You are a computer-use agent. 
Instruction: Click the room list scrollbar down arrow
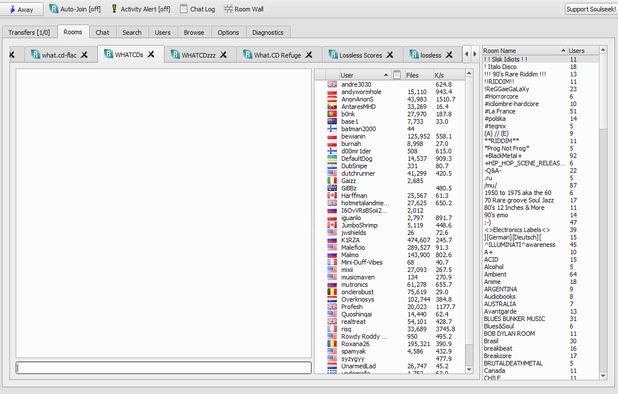pyautogui.click(x=603, y=376)
